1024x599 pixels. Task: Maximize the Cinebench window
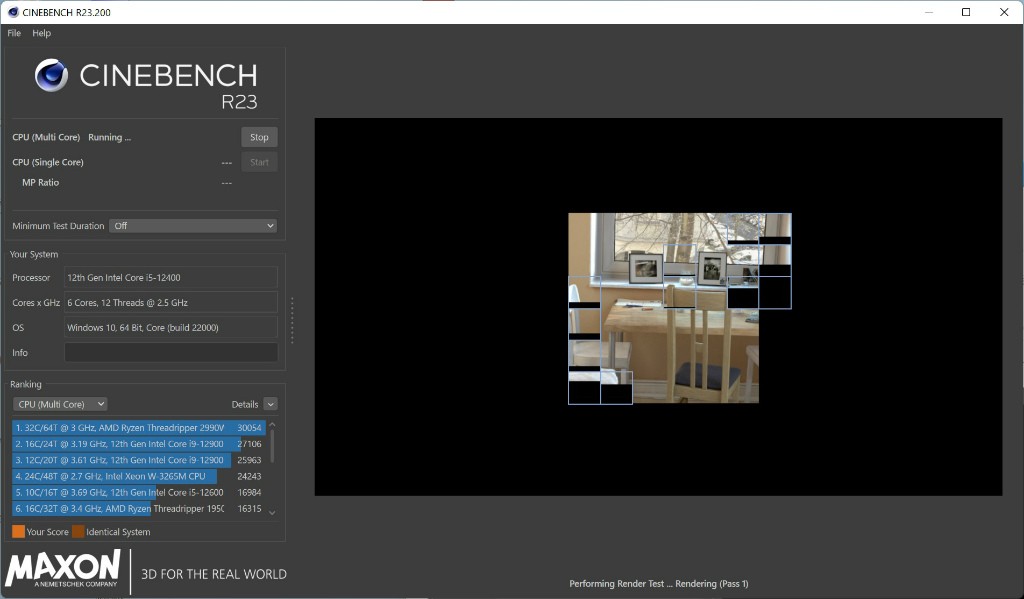(966, 12)
